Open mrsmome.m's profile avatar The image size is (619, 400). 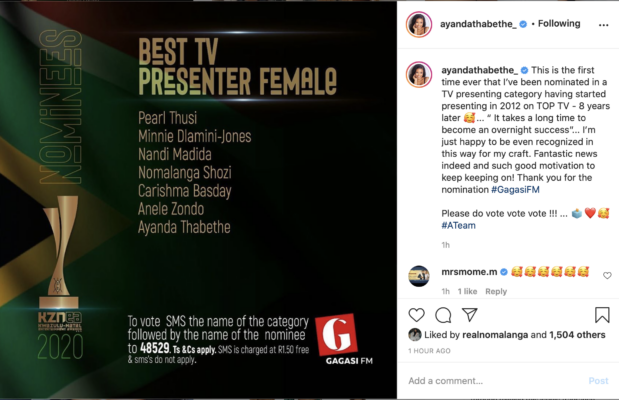(419, 276)
